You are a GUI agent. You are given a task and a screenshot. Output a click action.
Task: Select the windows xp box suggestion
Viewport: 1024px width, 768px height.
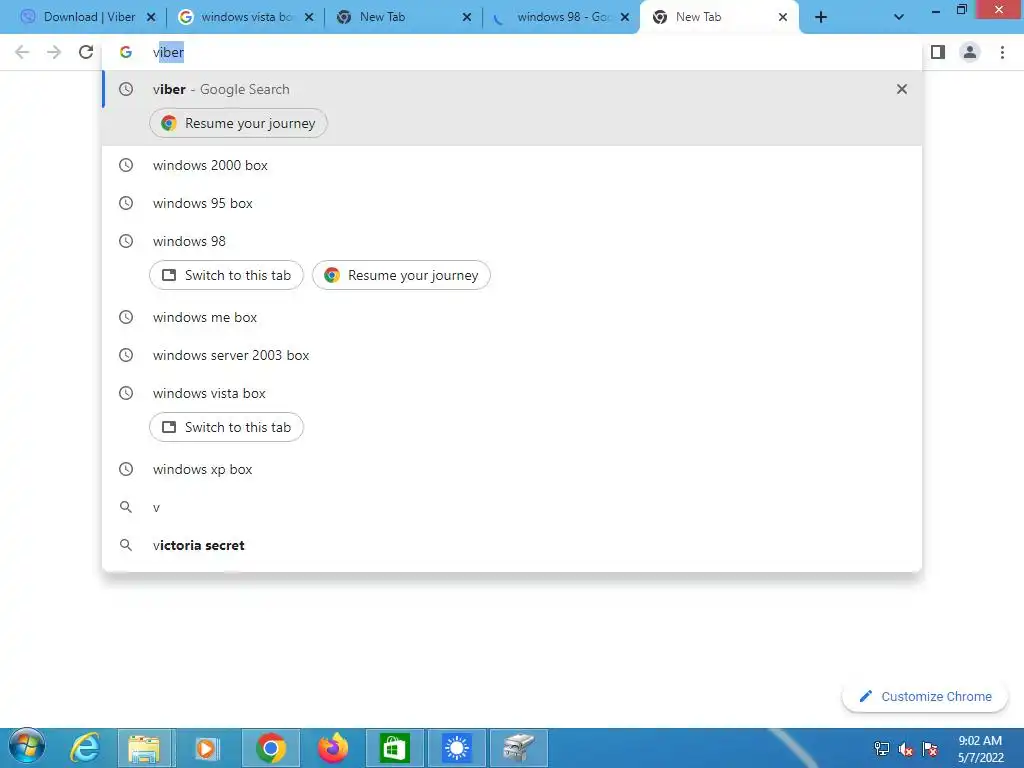pyautogui.click(x=512, y=469)
